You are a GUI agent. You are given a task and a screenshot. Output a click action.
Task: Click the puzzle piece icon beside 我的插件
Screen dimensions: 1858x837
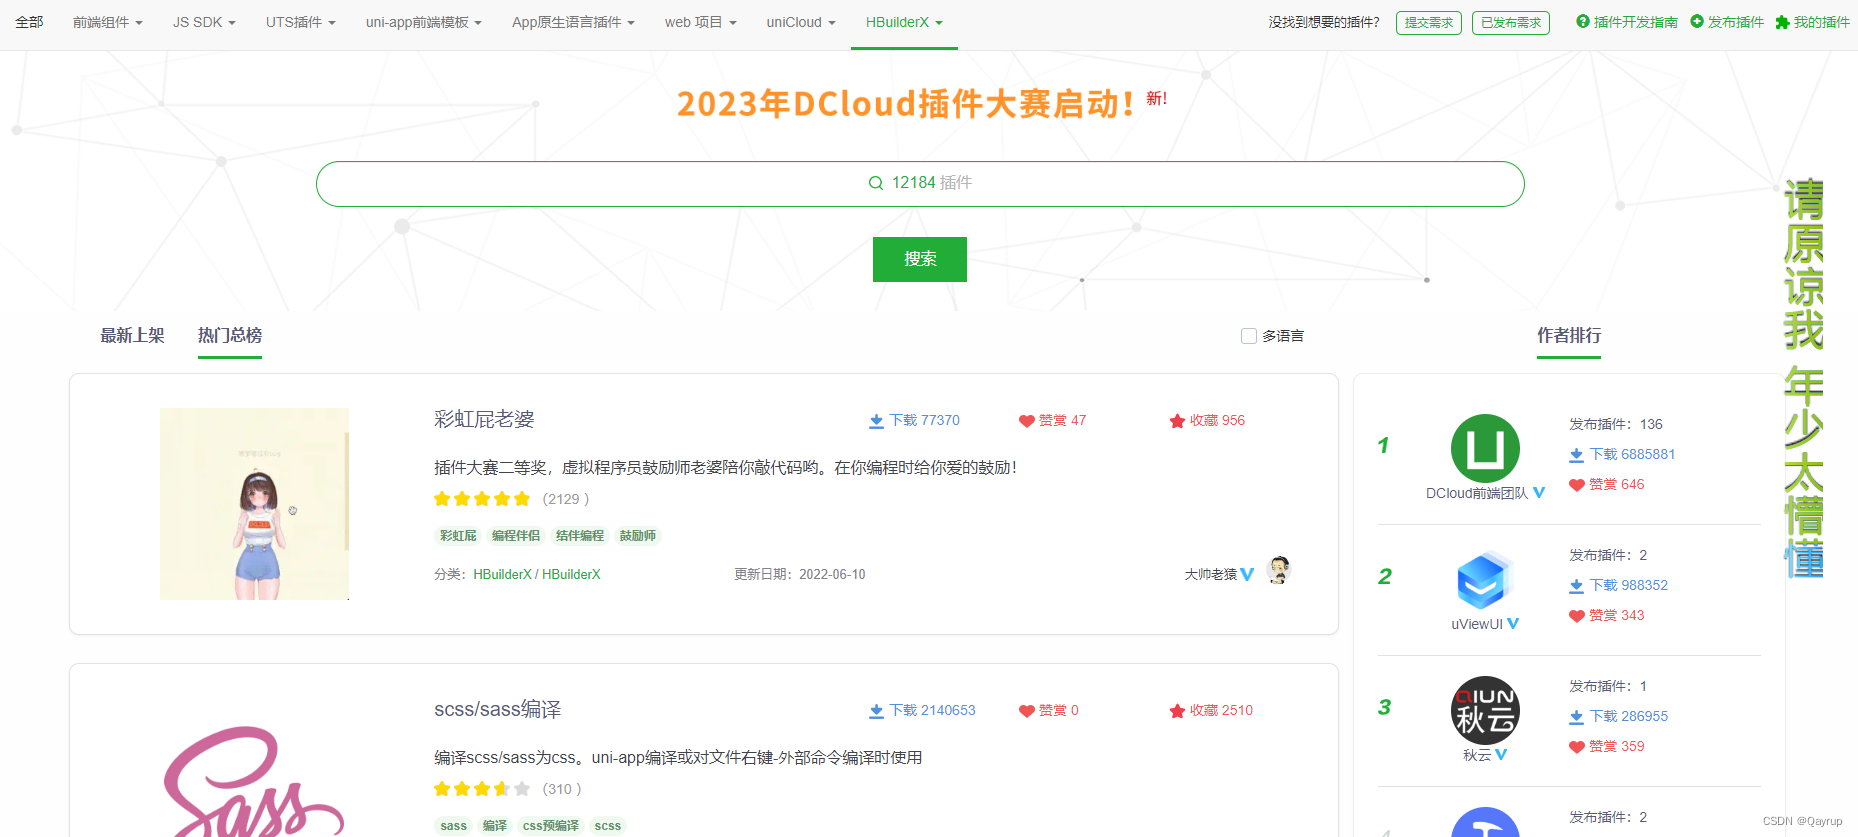pyautogui.click(x=1782, y=22)
